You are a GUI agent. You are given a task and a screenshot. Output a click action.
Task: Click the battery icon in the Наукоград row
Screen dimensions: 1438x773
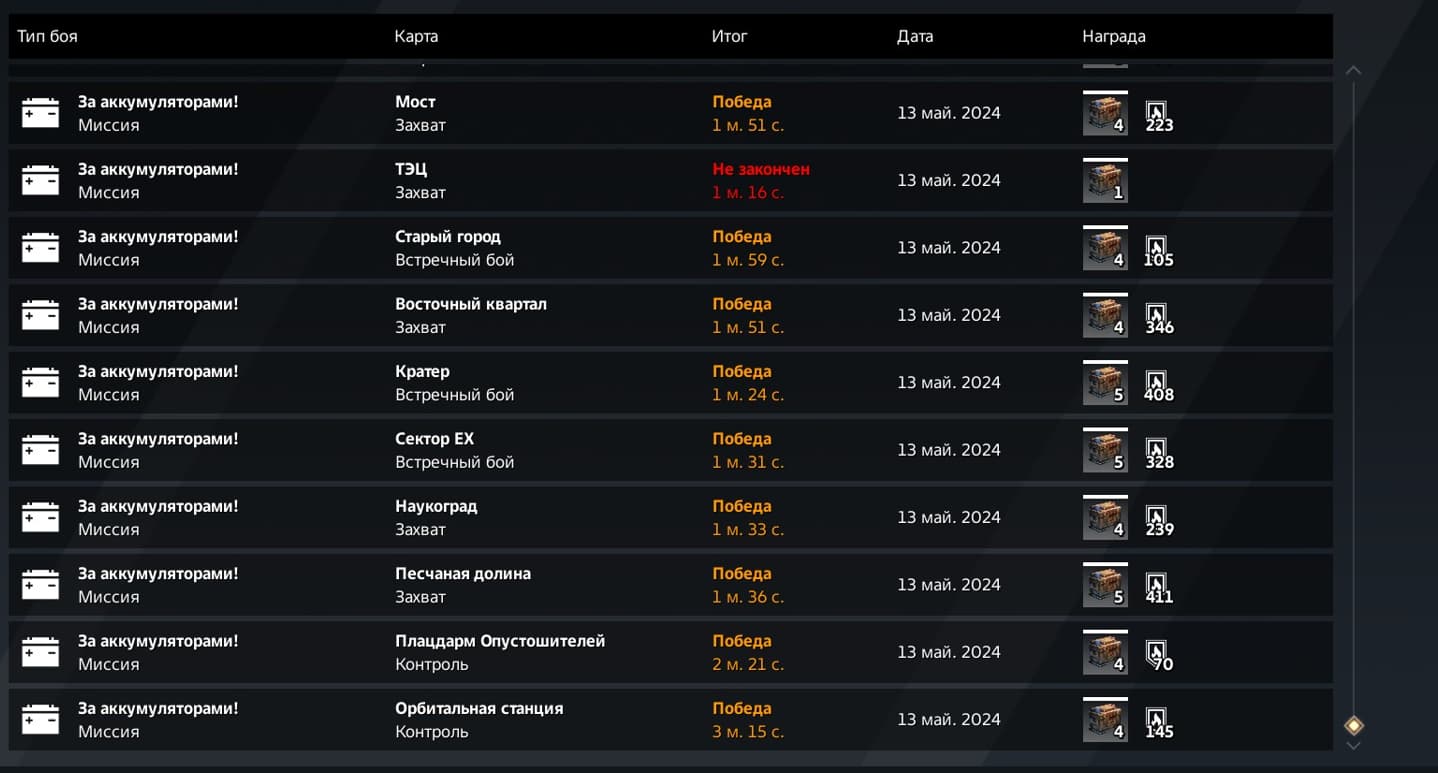[40, 517]
